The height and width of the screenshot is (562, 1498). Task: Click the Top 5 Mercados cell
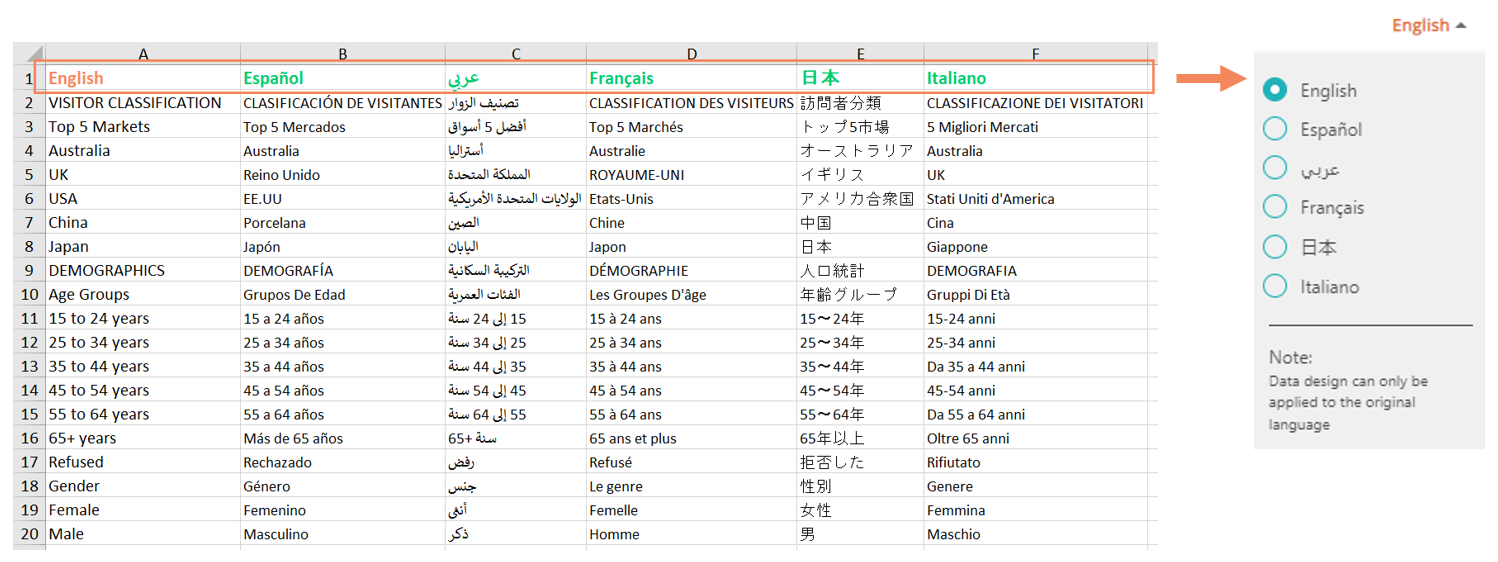tap(342, 126)
